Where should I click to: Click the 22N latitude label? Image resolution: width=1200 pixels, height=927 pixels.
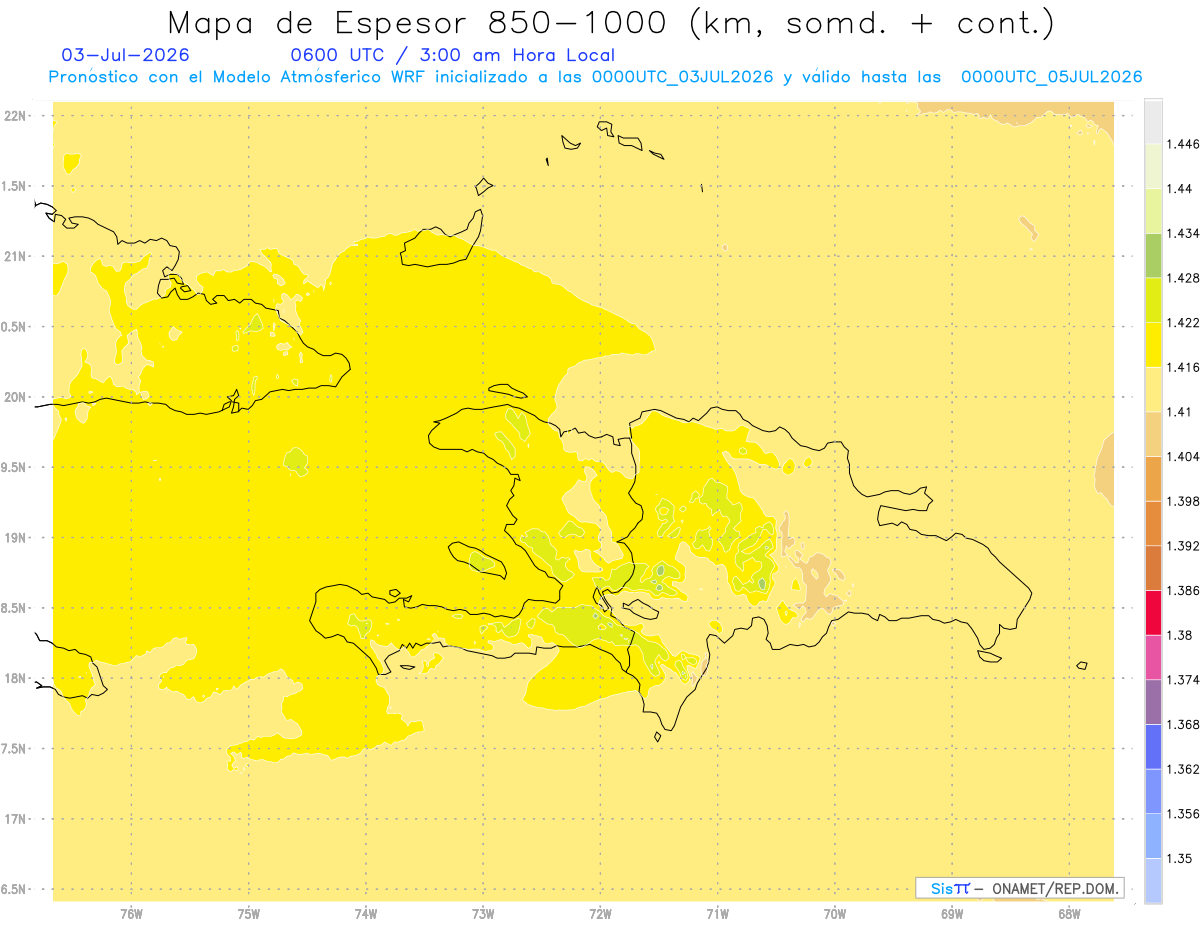click(x=15, y=116)
